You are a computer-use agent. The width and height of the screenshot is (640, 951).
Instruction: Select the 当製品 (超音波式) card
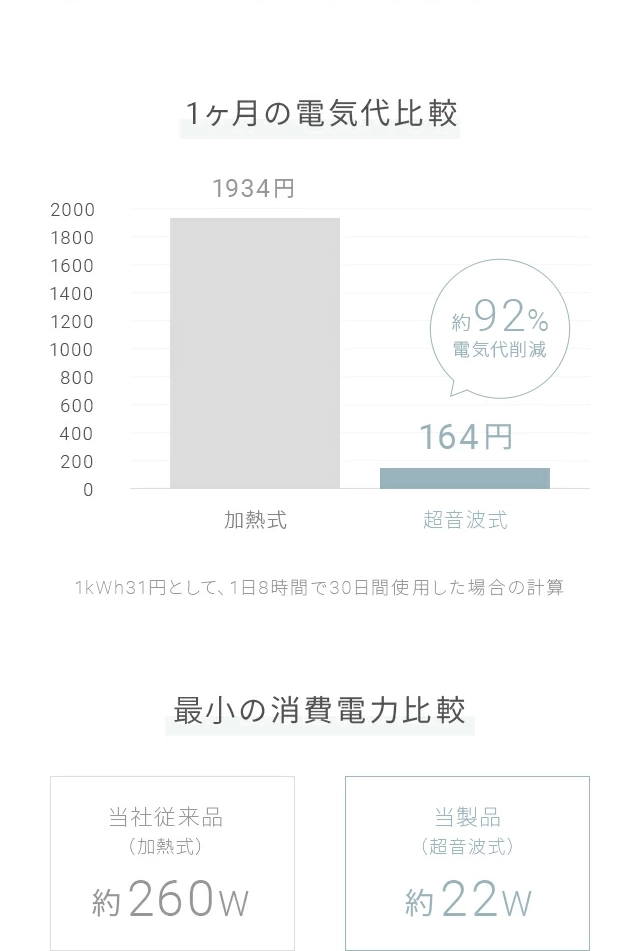tap(467, 864)
